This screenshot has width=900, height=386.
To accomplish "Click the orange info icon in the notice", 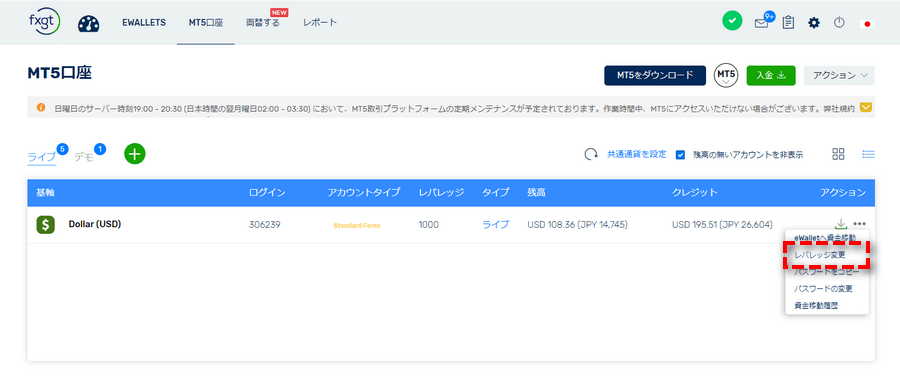I will [x=41, y=107].
